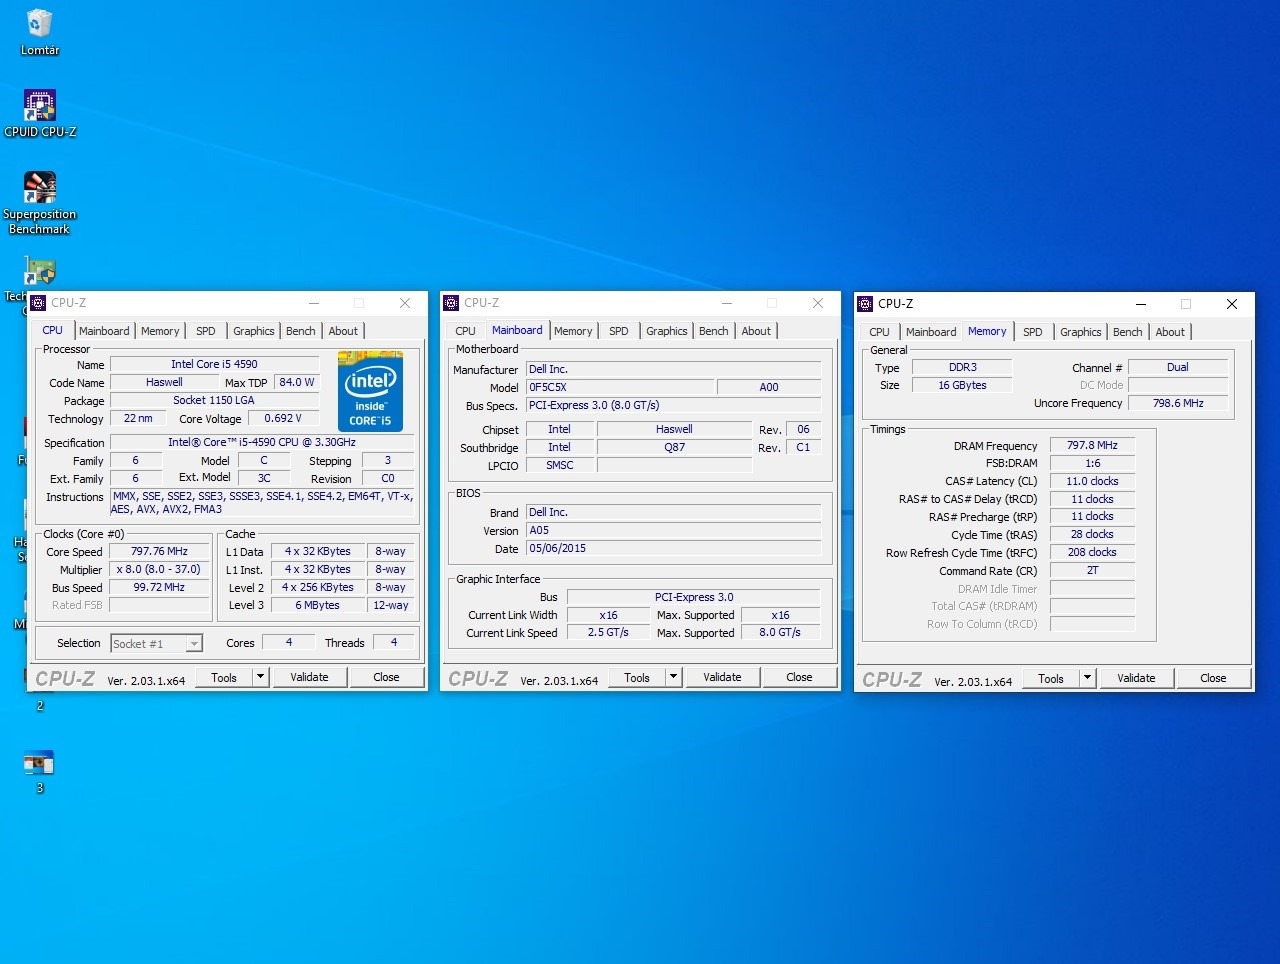Image resolution: width=1280 pixels, height=964 pixels.
Task: Open the Tools dropdown arrow in the CPU window
Action: 260,677
